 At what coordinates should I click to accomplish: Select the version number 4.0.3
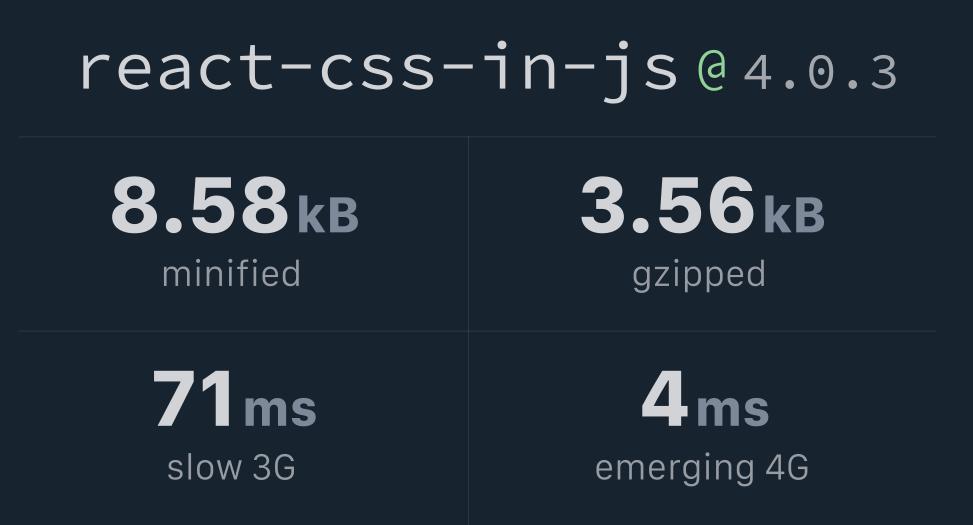point(820,73)
